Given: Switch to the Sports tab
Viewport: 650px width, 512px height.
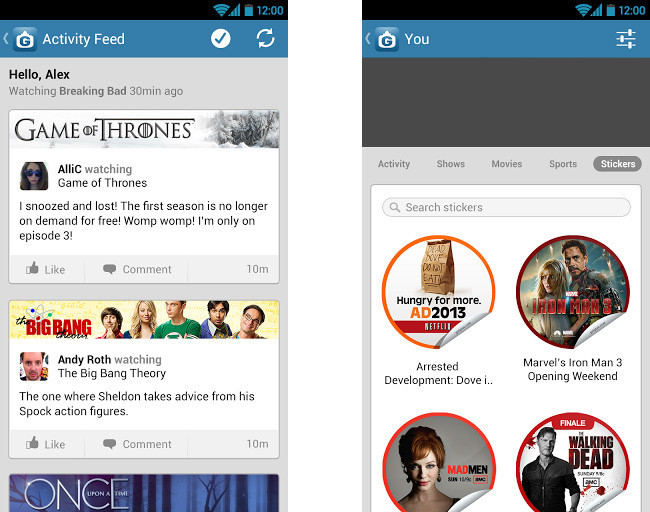Looking at the screenshot, I should [x=563, y=164].
